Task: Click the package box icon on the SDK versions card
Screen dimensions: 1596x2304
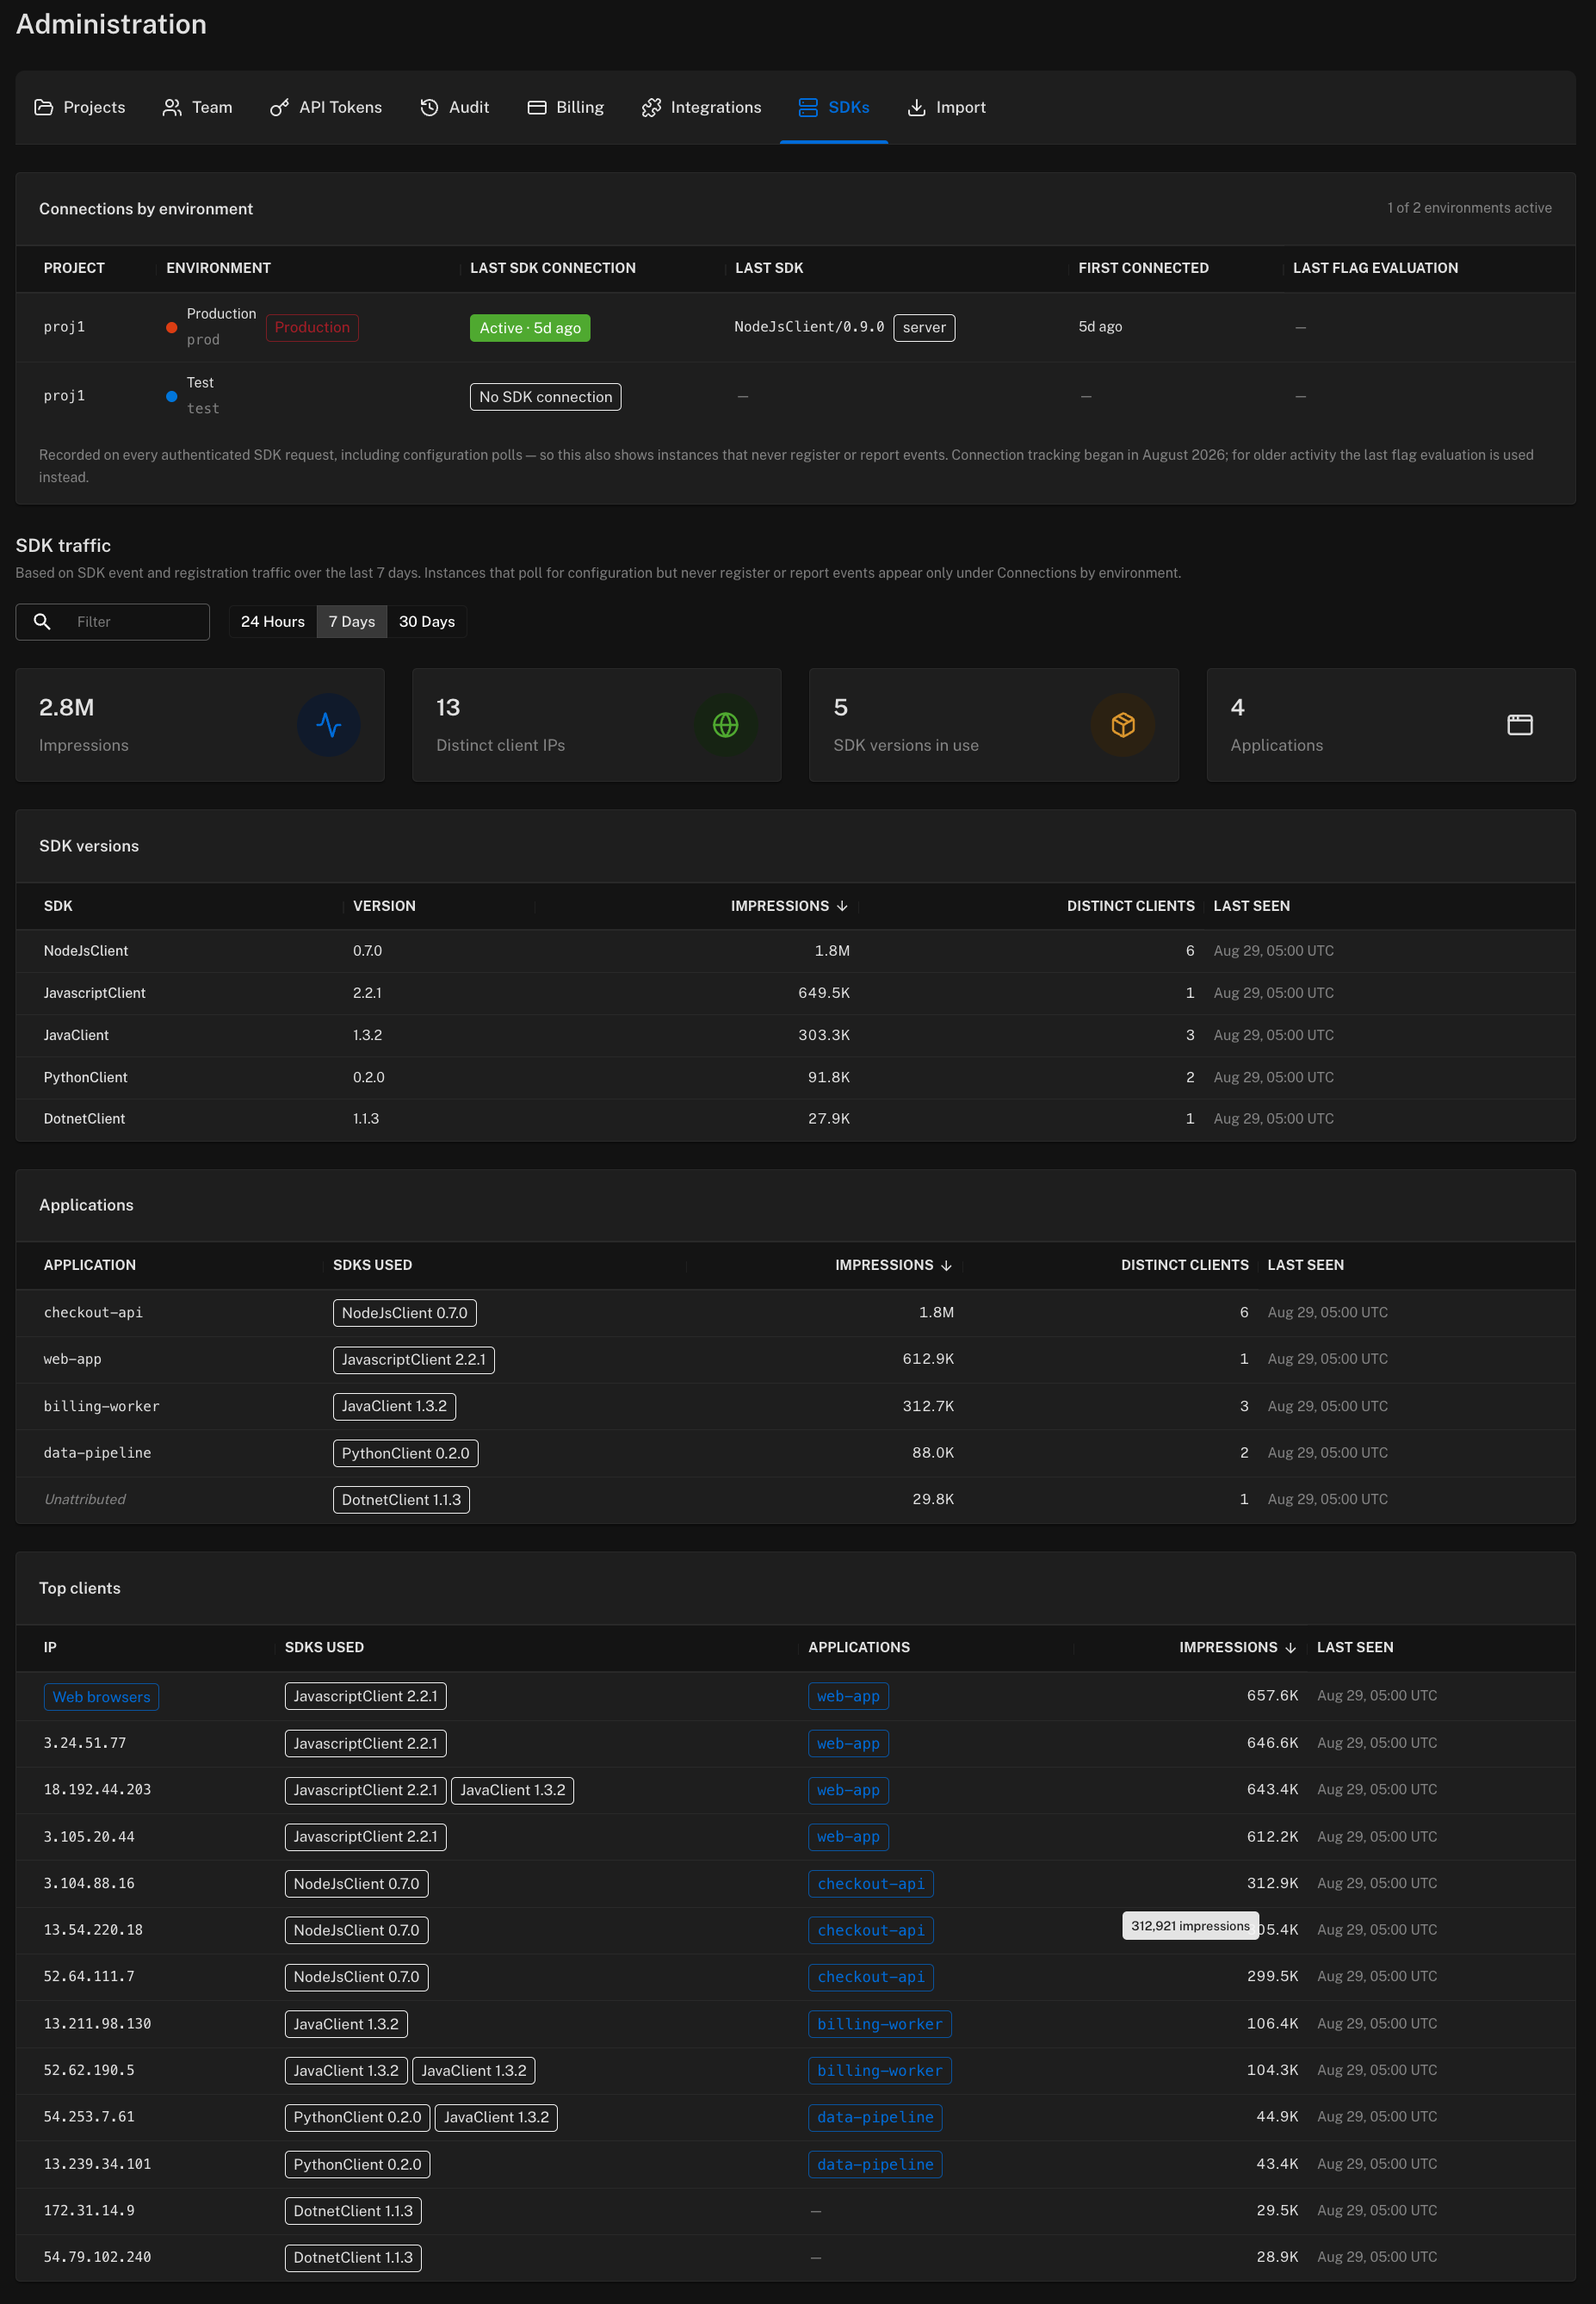Action: (x=1122, y=725)
